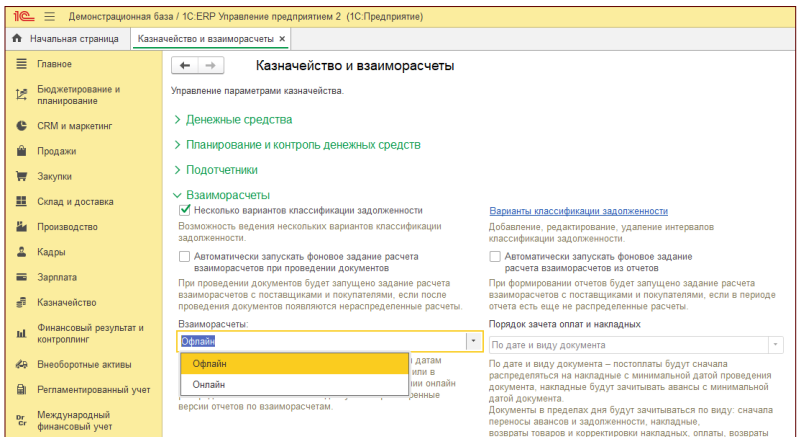Screen dimensions: 802x437
Task: Open the Главное section
Action: click(54, 64)
